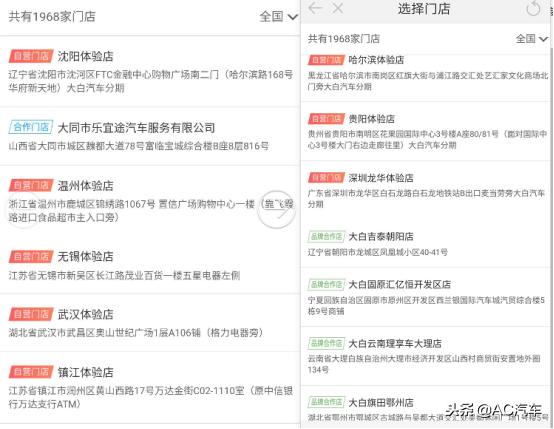554x429 pixels.
Task: Click the 品牌合作店 tag beside 大白旗田鄂州店
Action: (326, 402)
